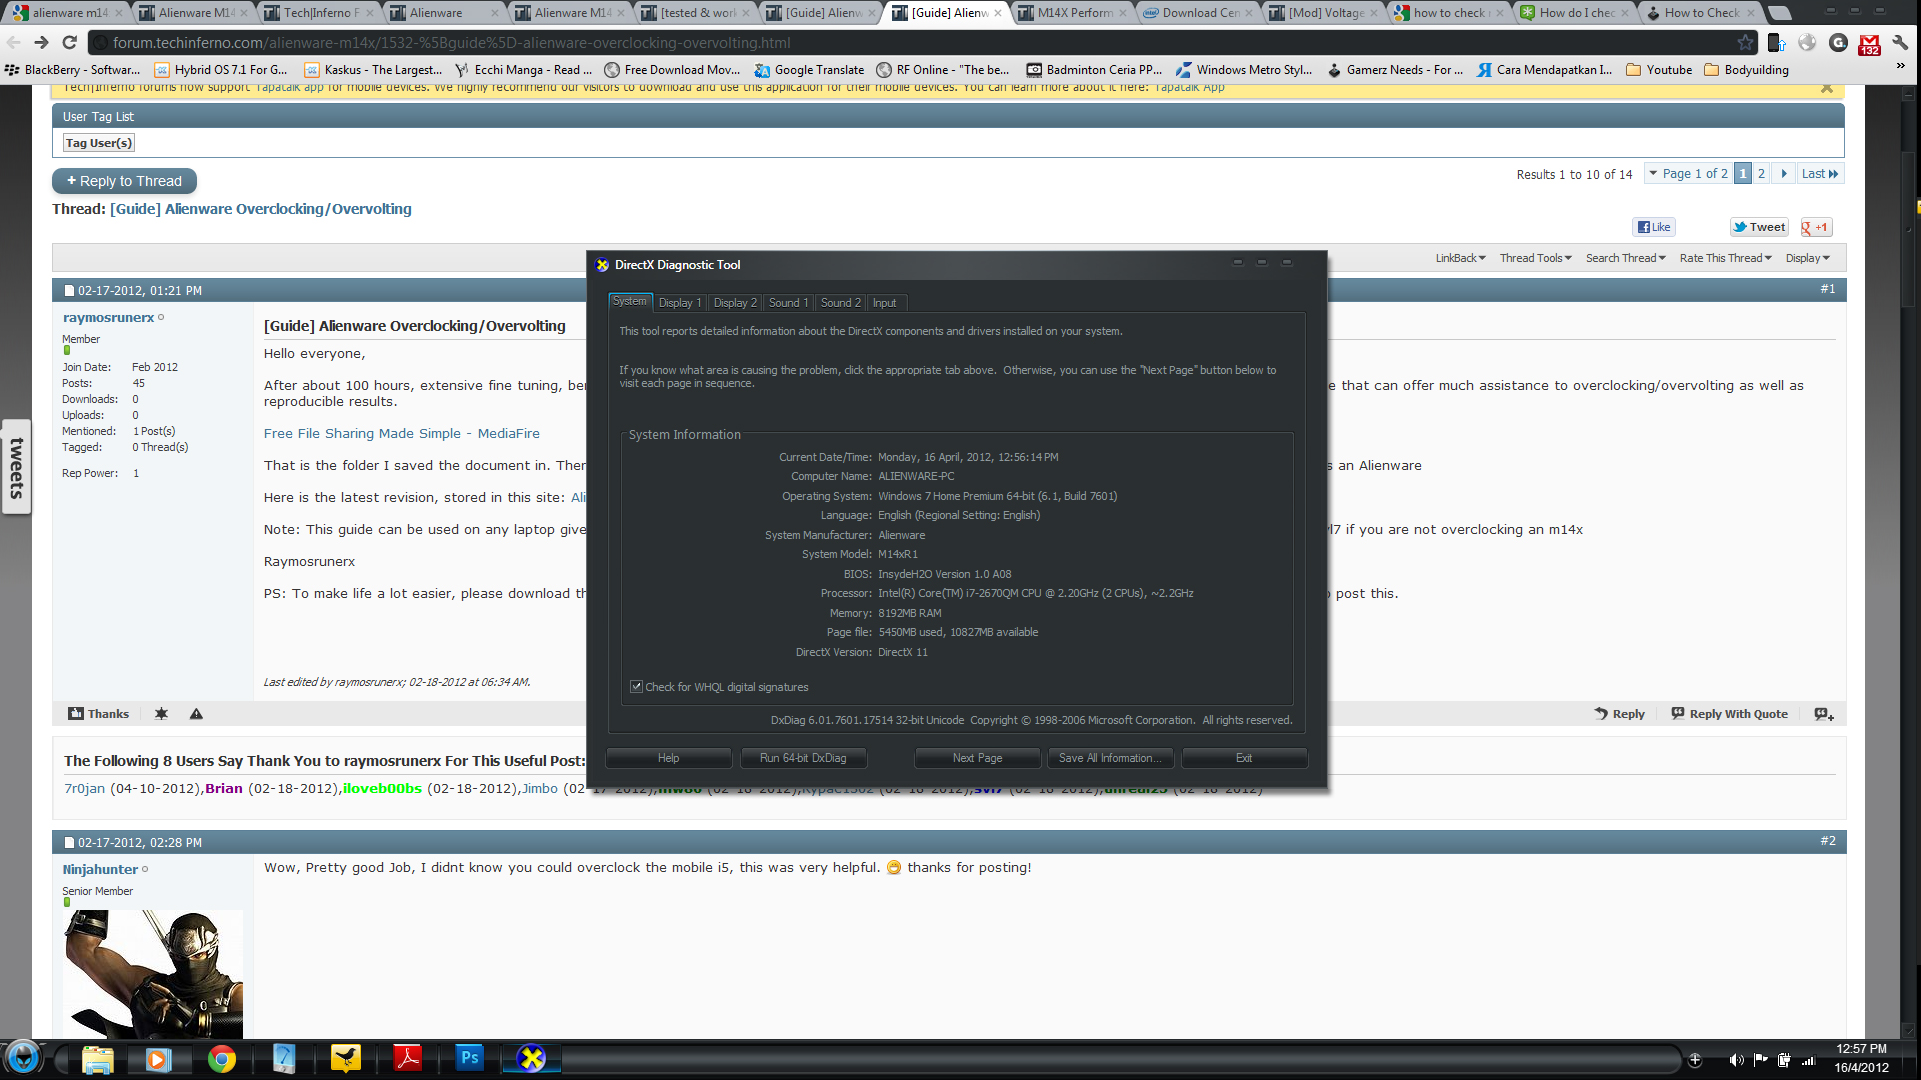
Task: Open the Youtube bookmarks folder
Action: point(1658,69)
